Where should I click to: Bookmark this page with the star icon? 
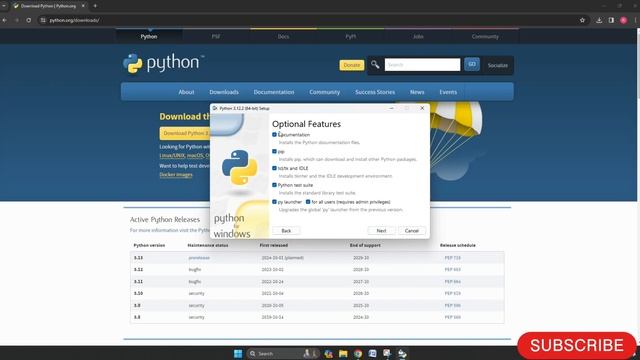click(x=582, y=20)
